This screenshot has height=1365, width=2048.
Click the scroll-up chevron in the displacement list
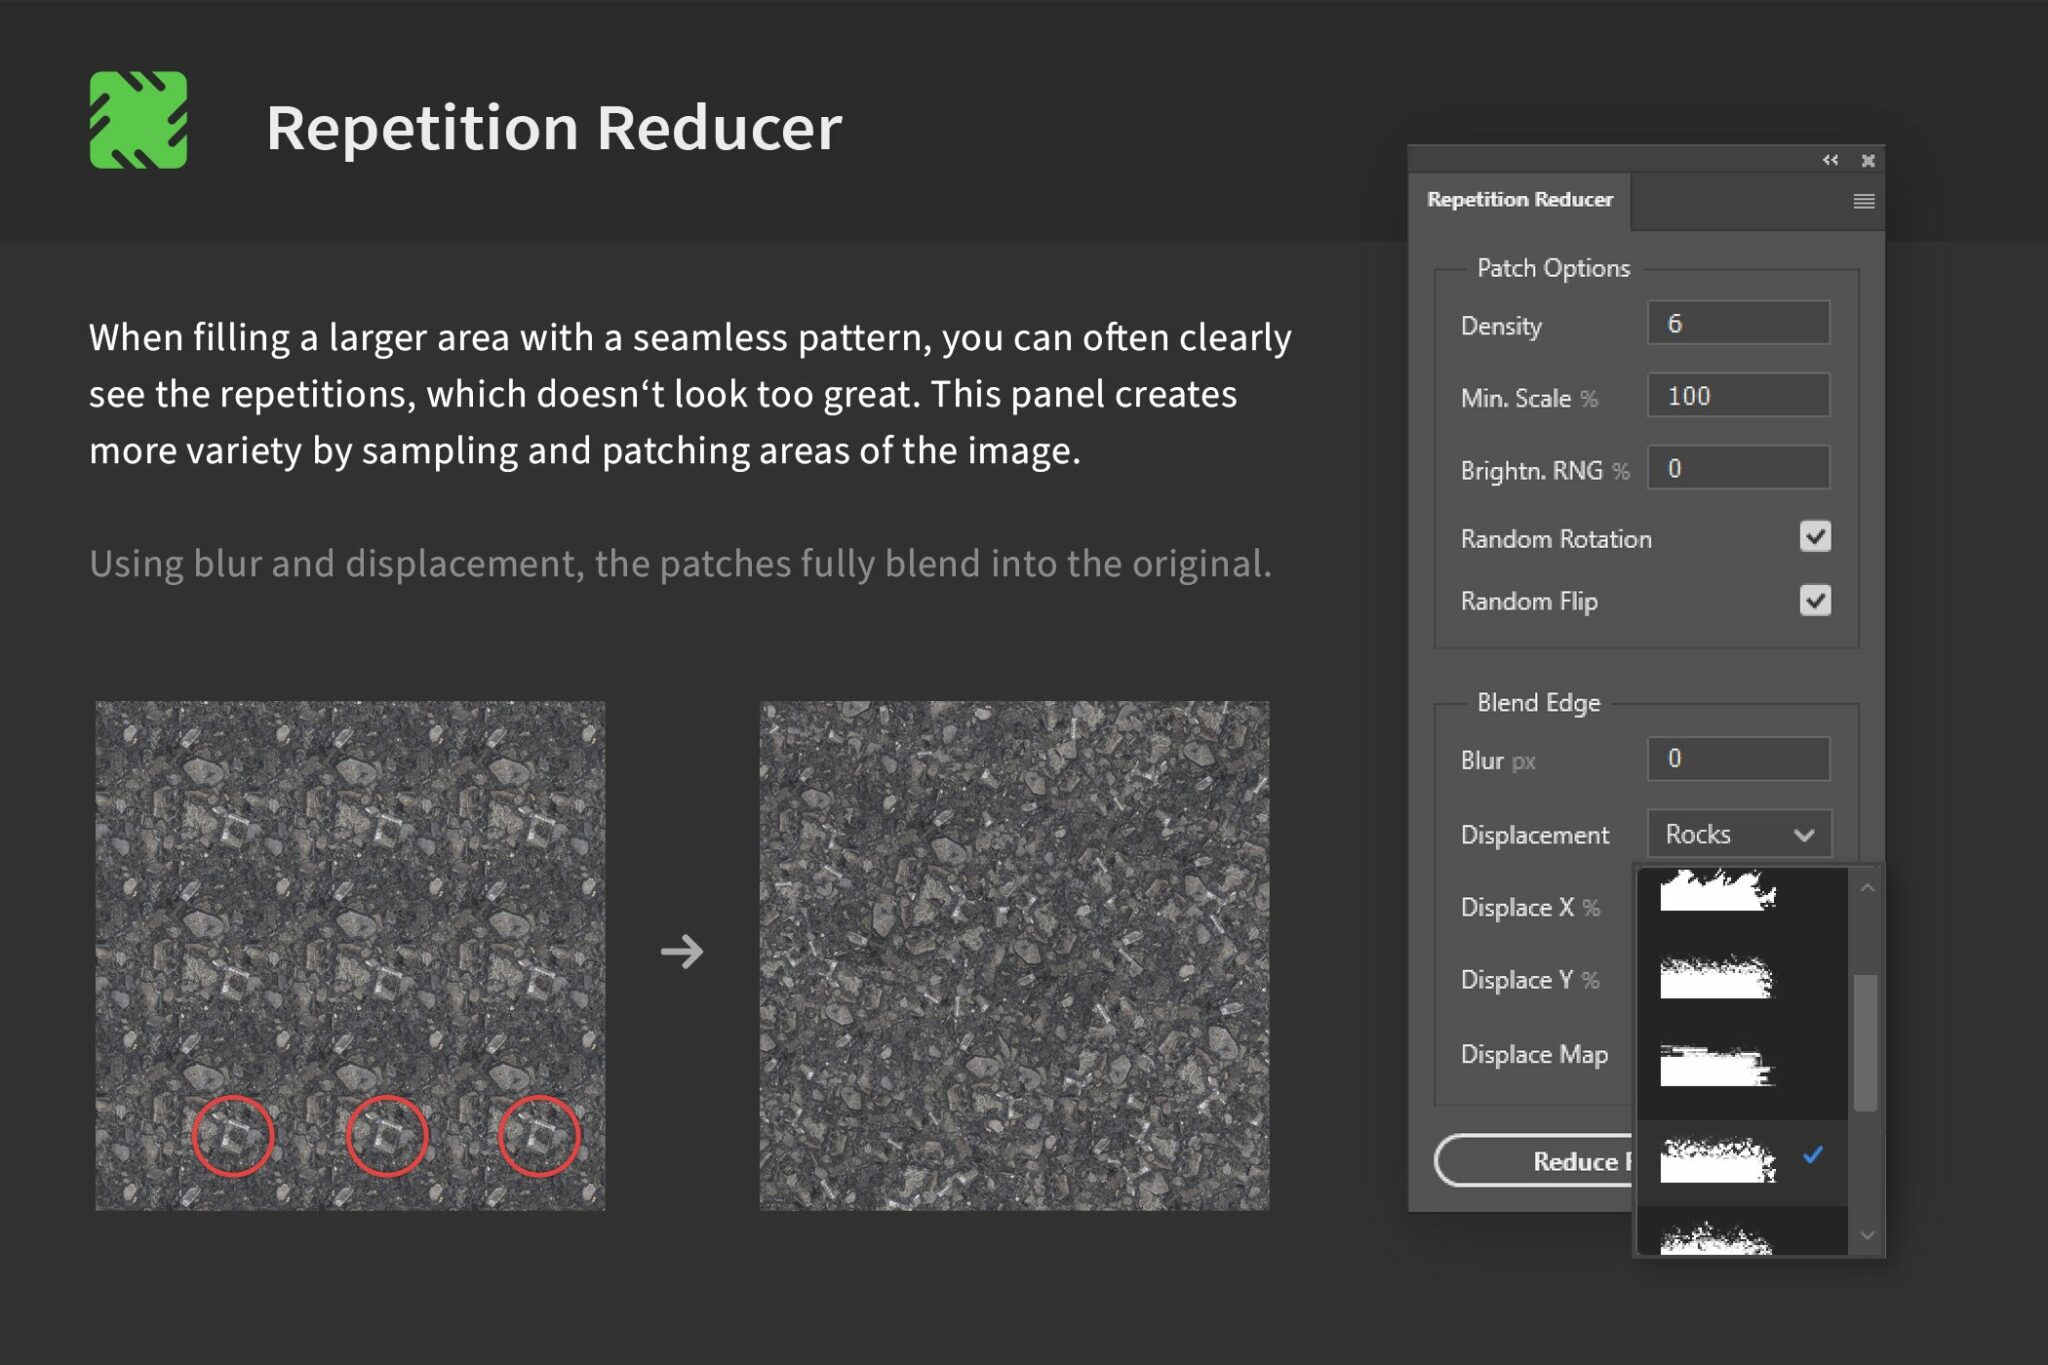pyautogui.click(x=1866, y=886)
